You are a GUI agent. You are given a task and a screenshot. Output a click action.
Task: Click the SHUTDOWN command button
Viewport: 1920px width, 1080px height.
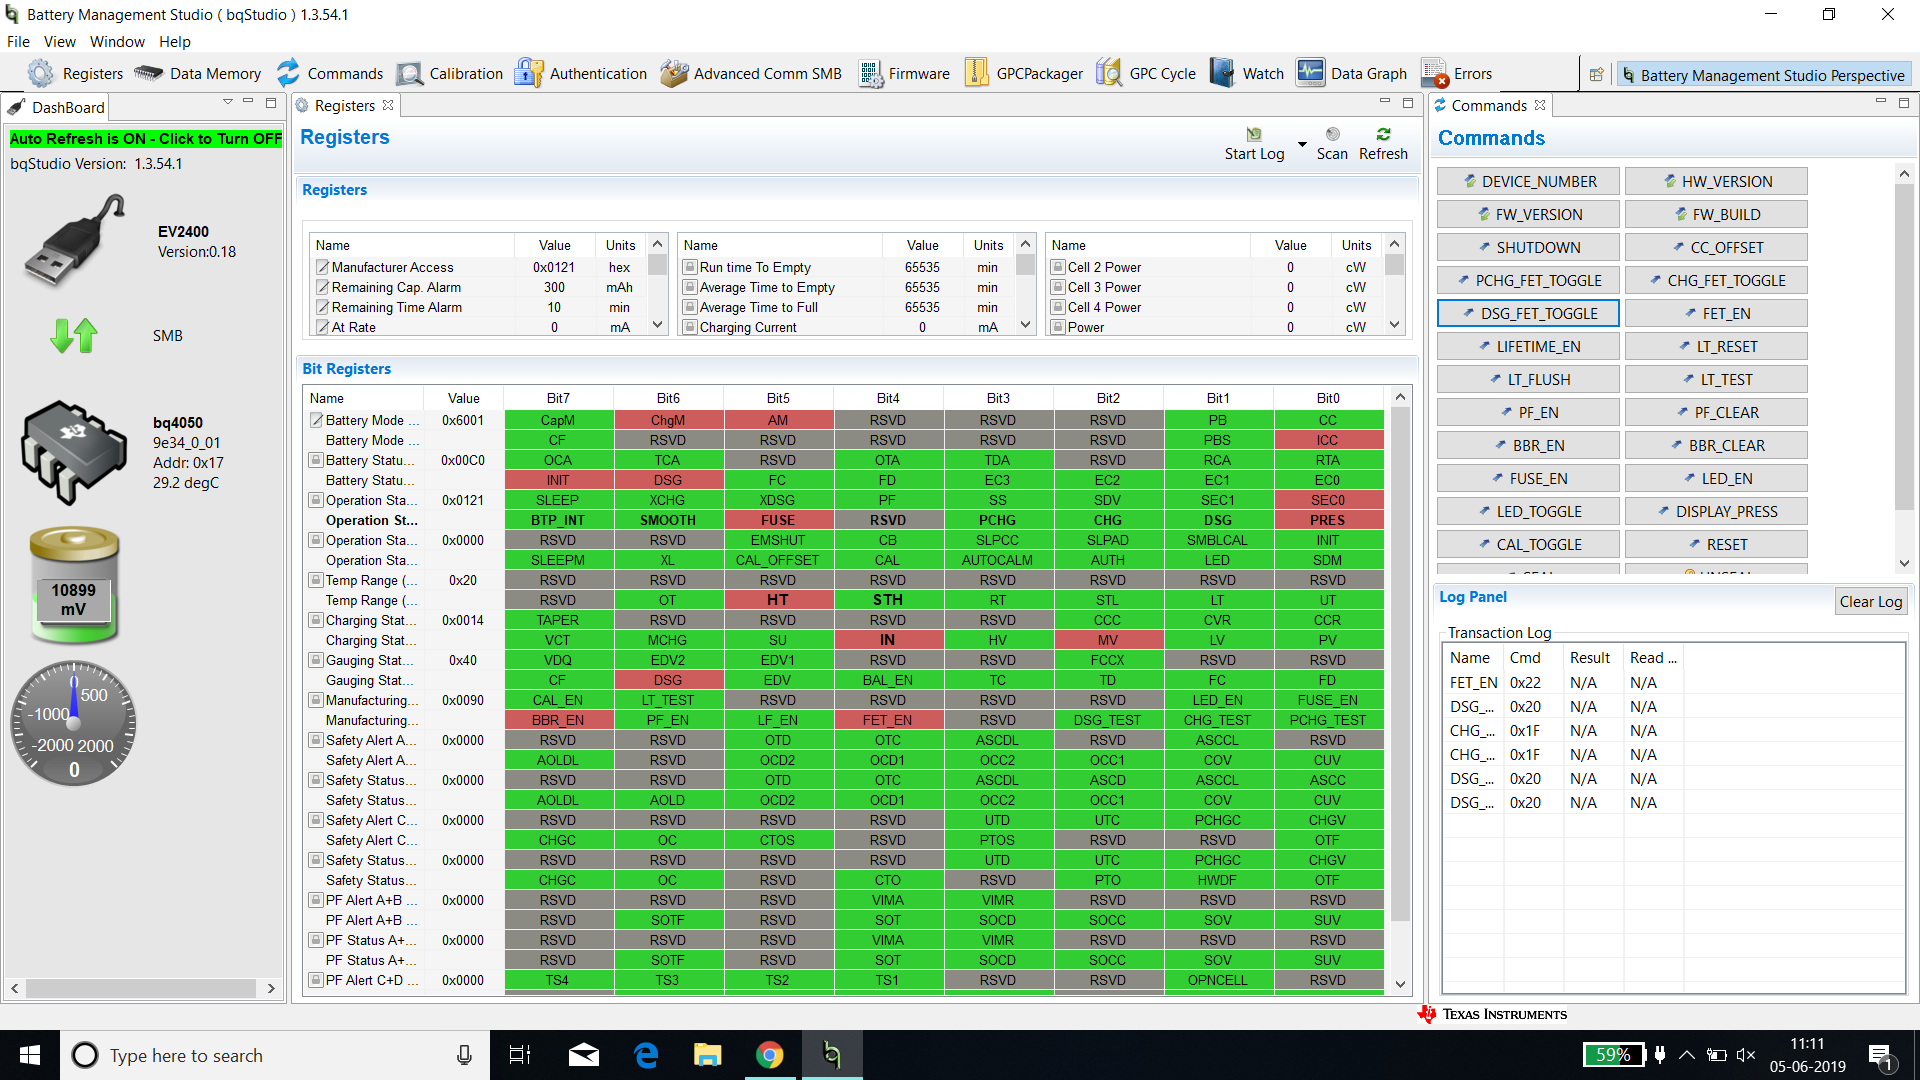(x=1528, y=247)
